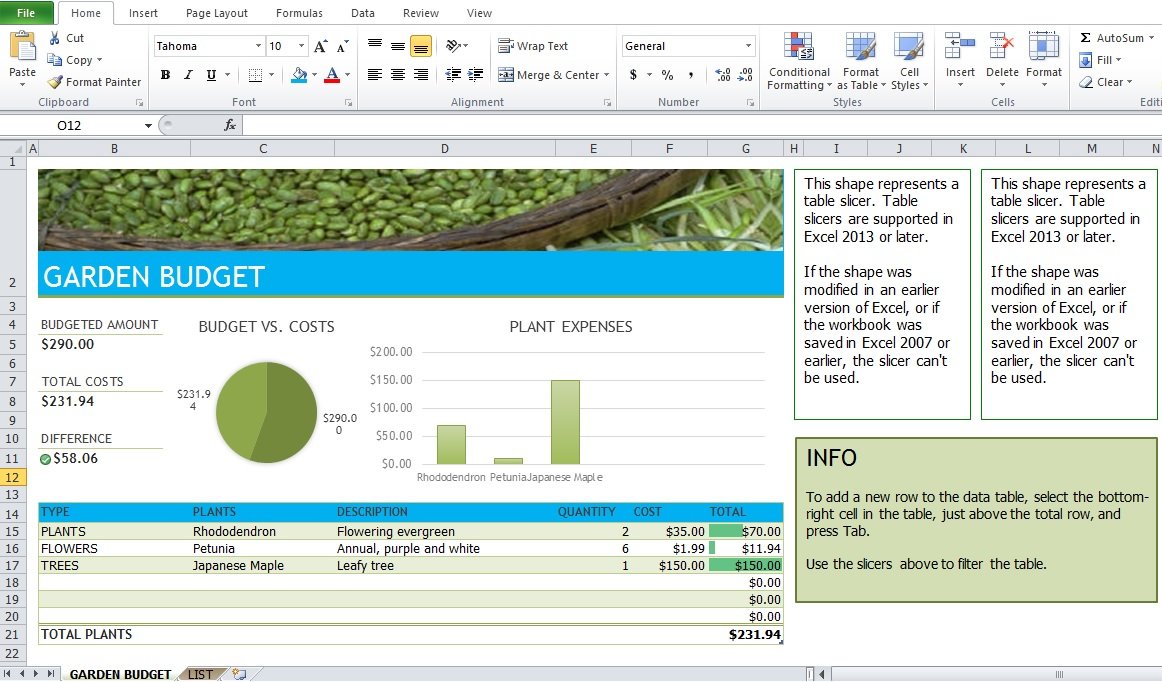Increase font size with grow font icon
The image size is (1162, 682).
(320, 46)
